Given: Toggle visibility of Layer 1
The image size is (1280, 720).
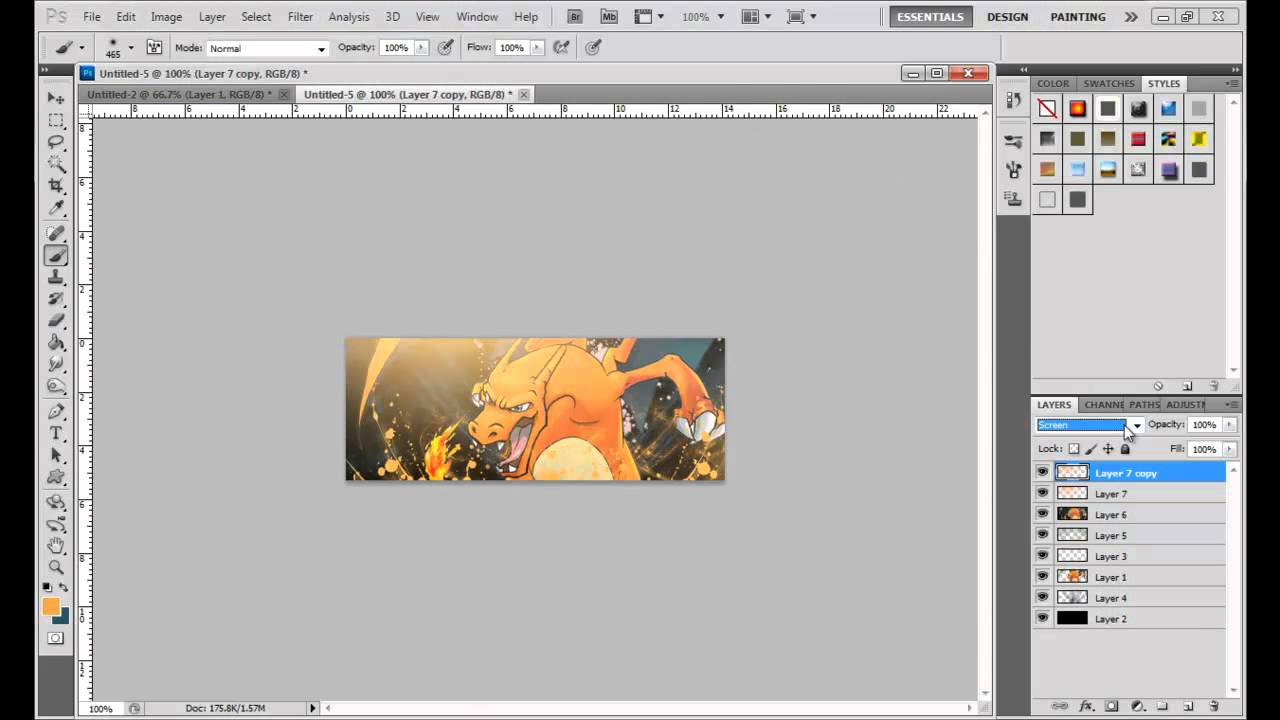Looking at the screenshot, I should coord(1043,577).
